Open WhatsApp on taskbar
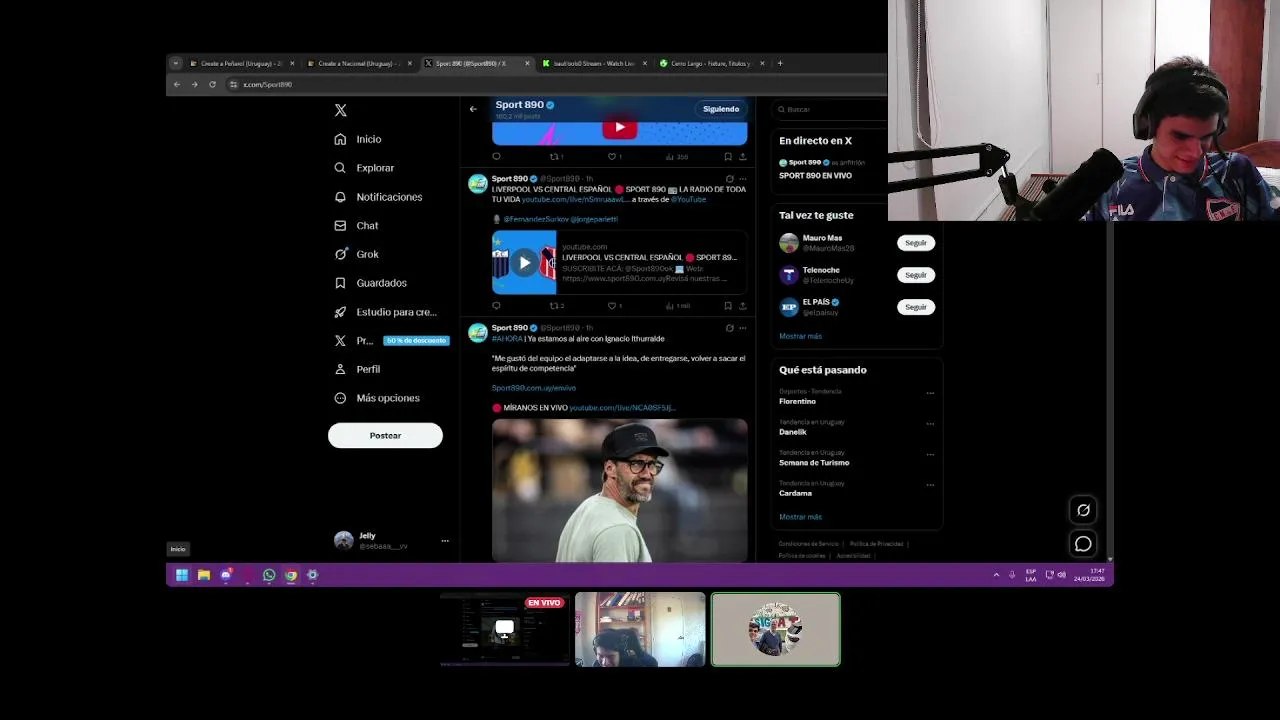Image resolution: width=1280 pixels, height=720 pixels. click(x=269, y=575)
